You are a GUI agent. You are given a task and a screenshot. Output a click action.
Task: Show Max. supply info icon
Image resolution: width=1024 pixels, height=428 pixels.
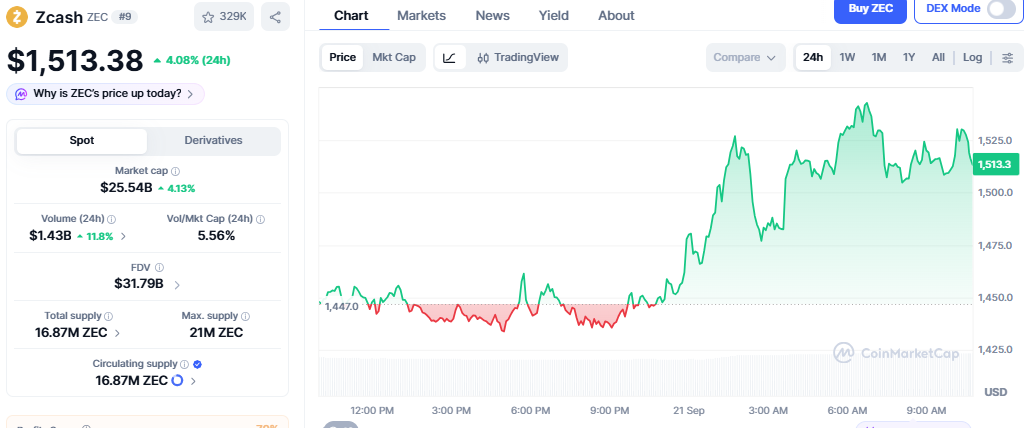pyautogui.click(x=246, y=316)
